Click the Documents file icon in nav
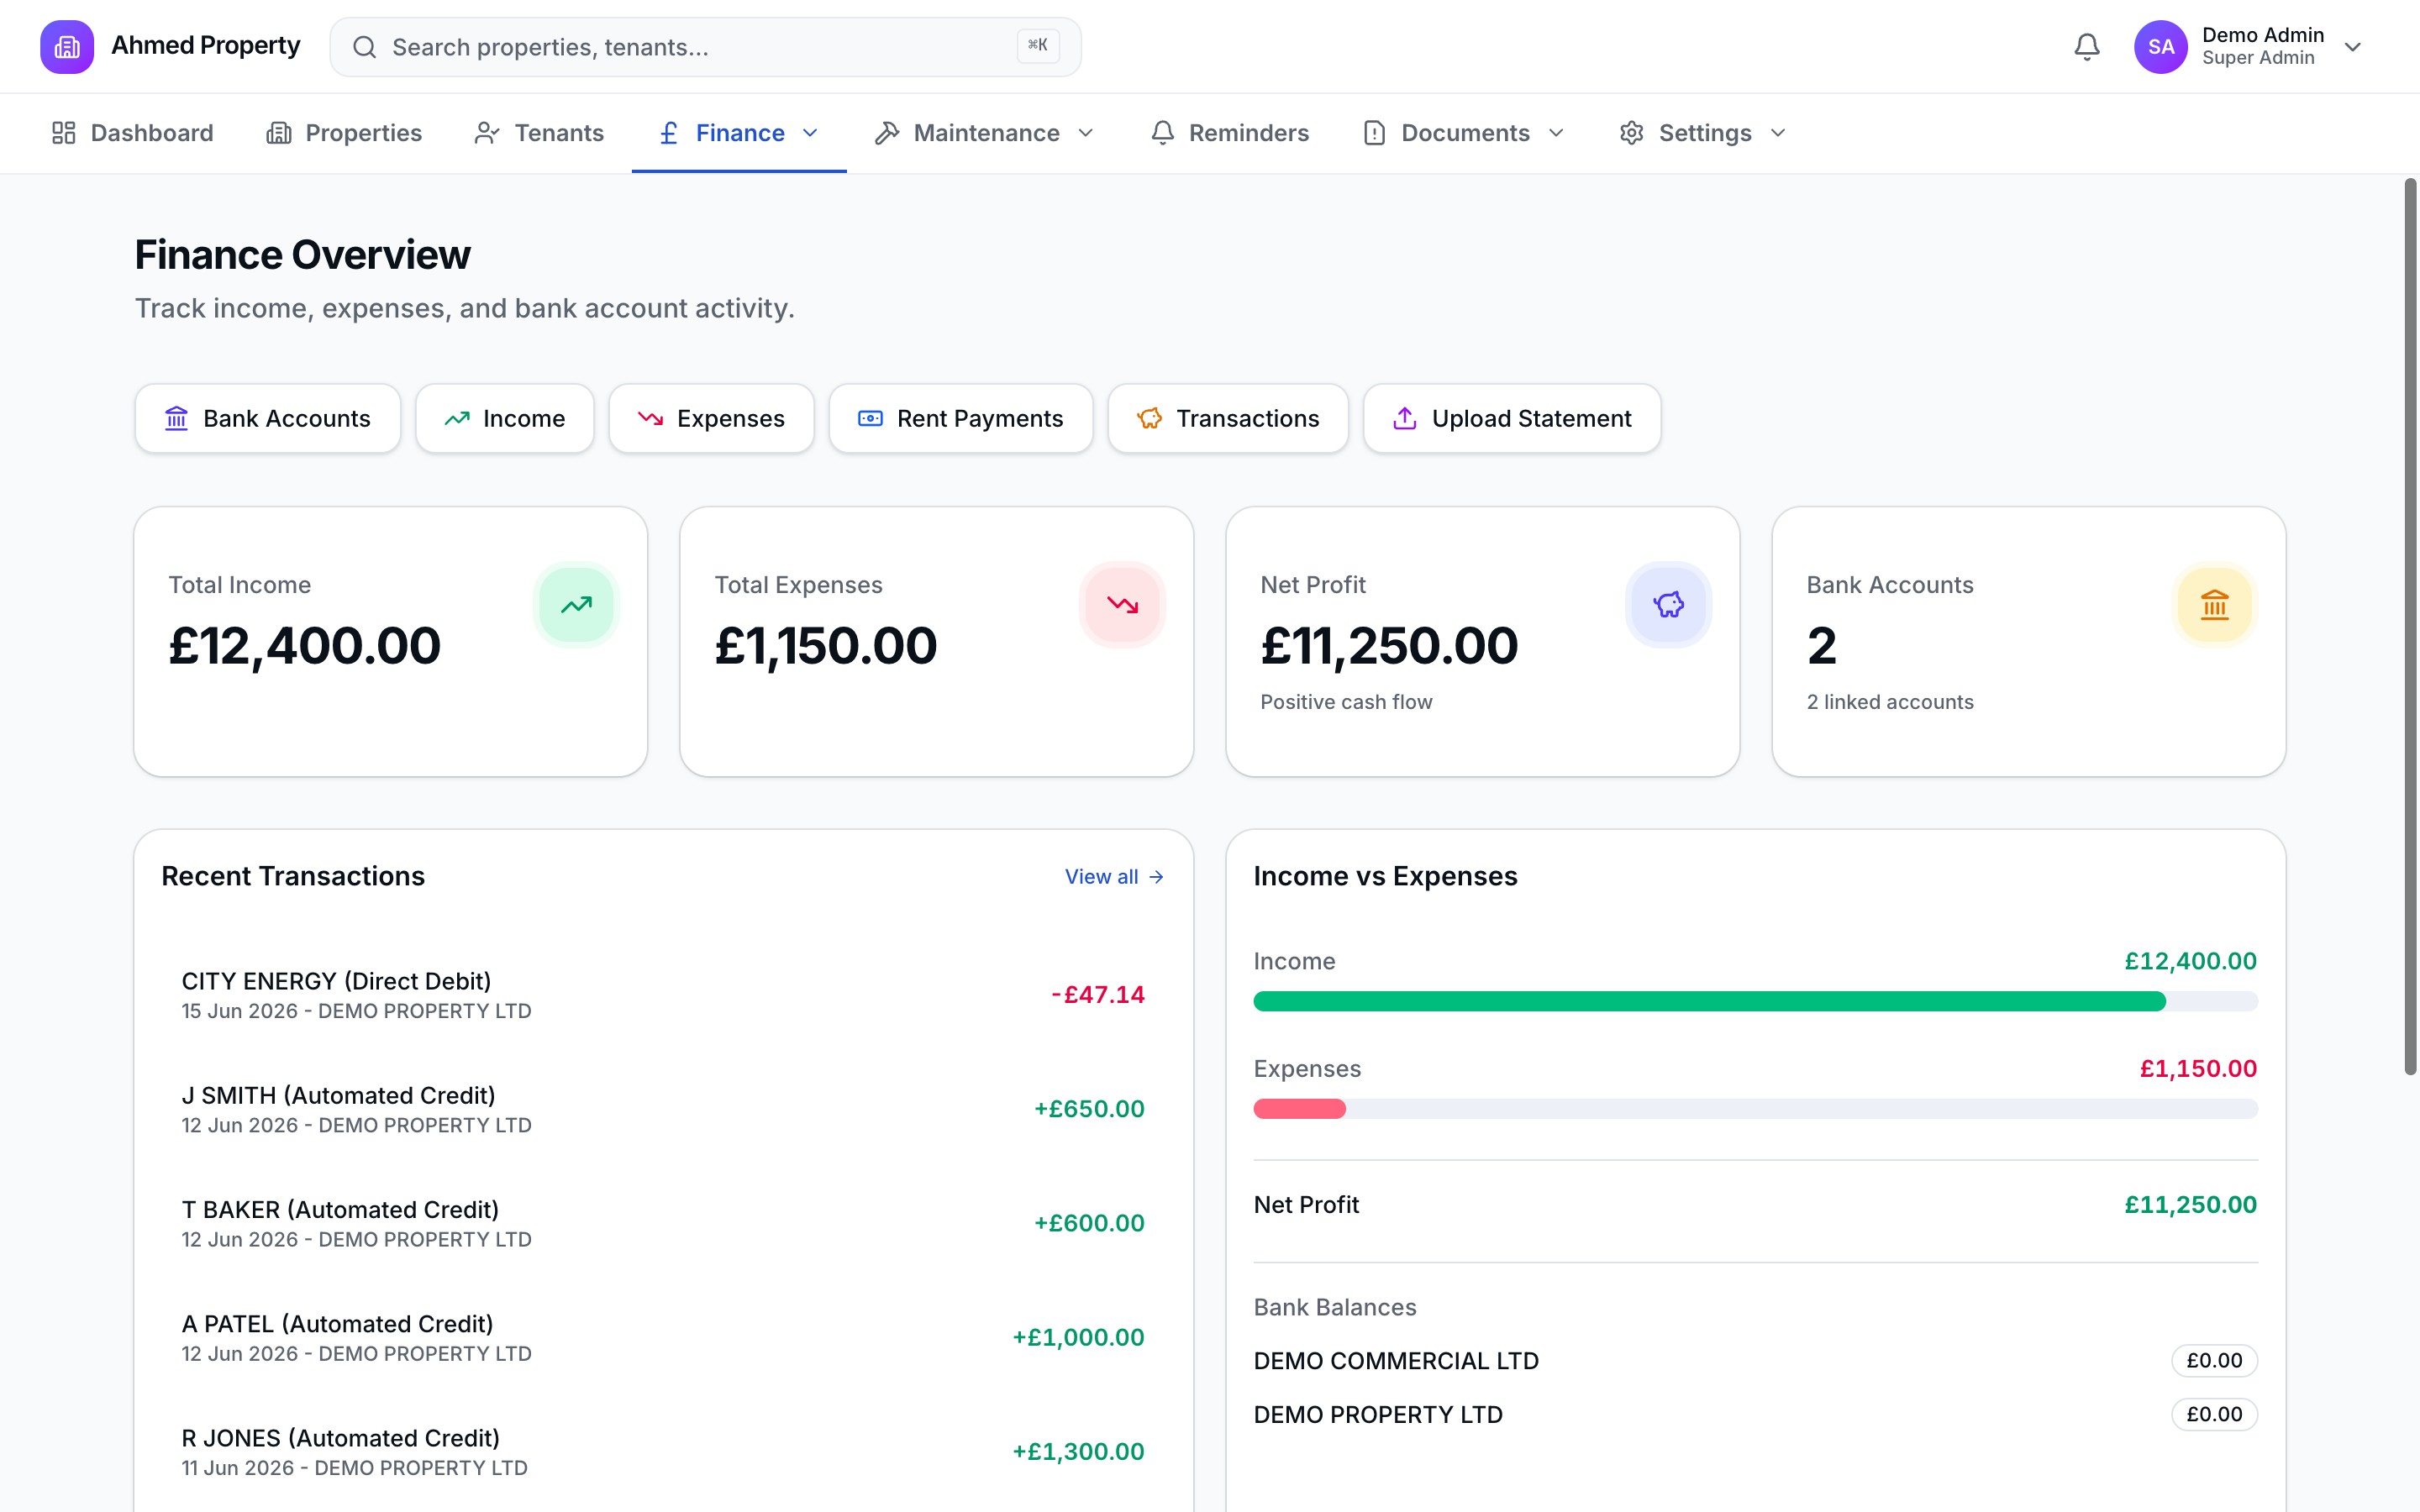 pyautogui.click(x=1374, y=133)
